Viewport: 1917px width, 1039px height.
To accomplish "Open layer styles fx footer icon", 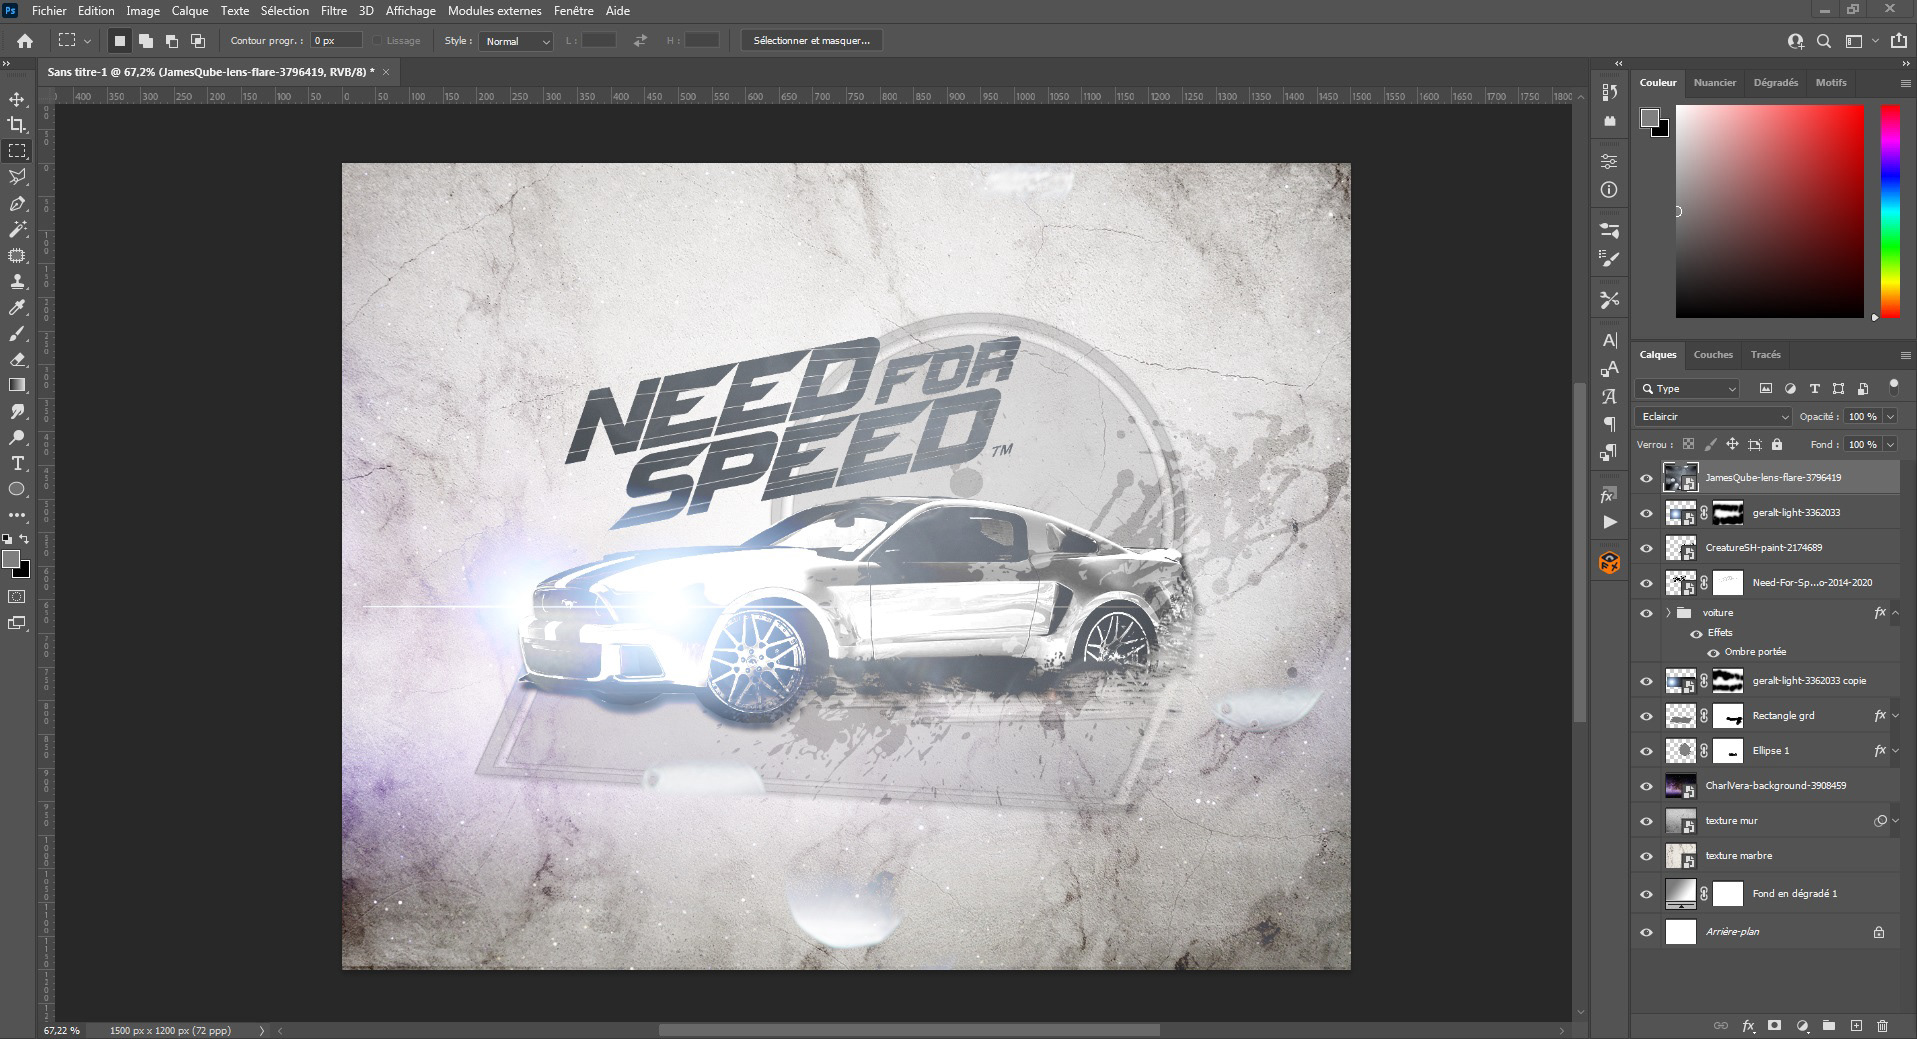I will tap(1748, 1025).
